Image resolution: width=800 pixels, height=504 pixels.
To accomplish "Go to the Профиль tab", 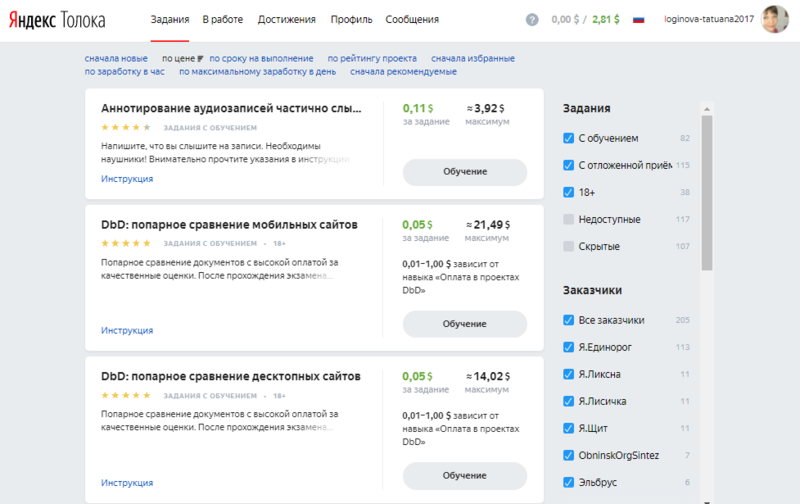I will pos(352,20).
